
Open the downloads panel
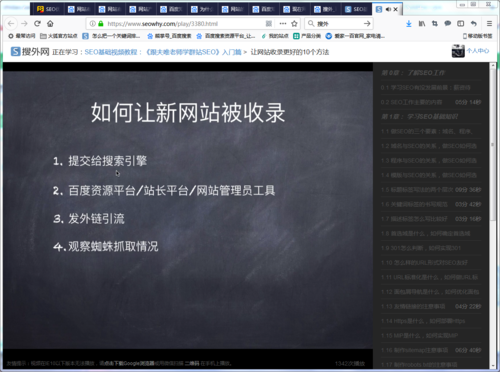(x=409, y=24)
